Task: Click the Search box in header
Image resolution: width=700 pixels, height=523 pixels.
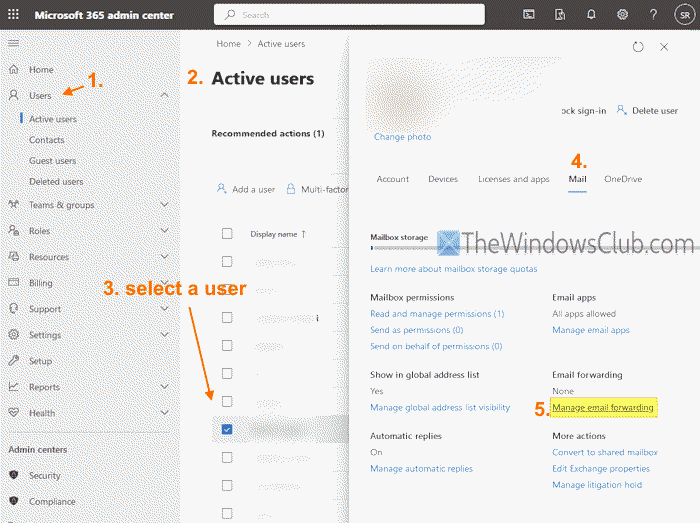Action: [x=349, y=15]
